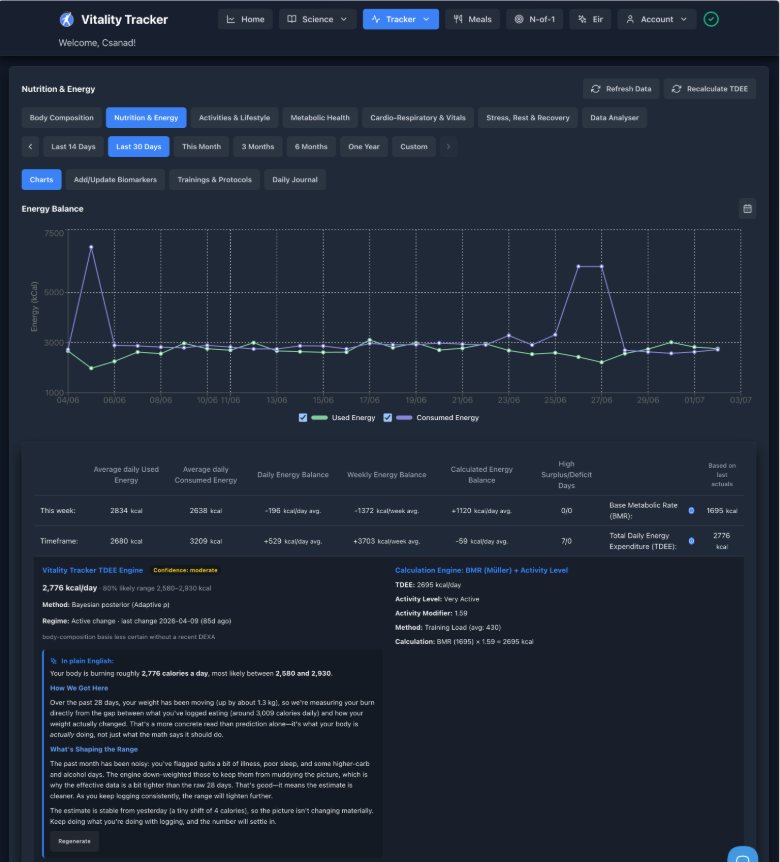Open Trainings & Protocols sub-tab
The width and height of the screenshot is (780, 862).
pos(214,180)
